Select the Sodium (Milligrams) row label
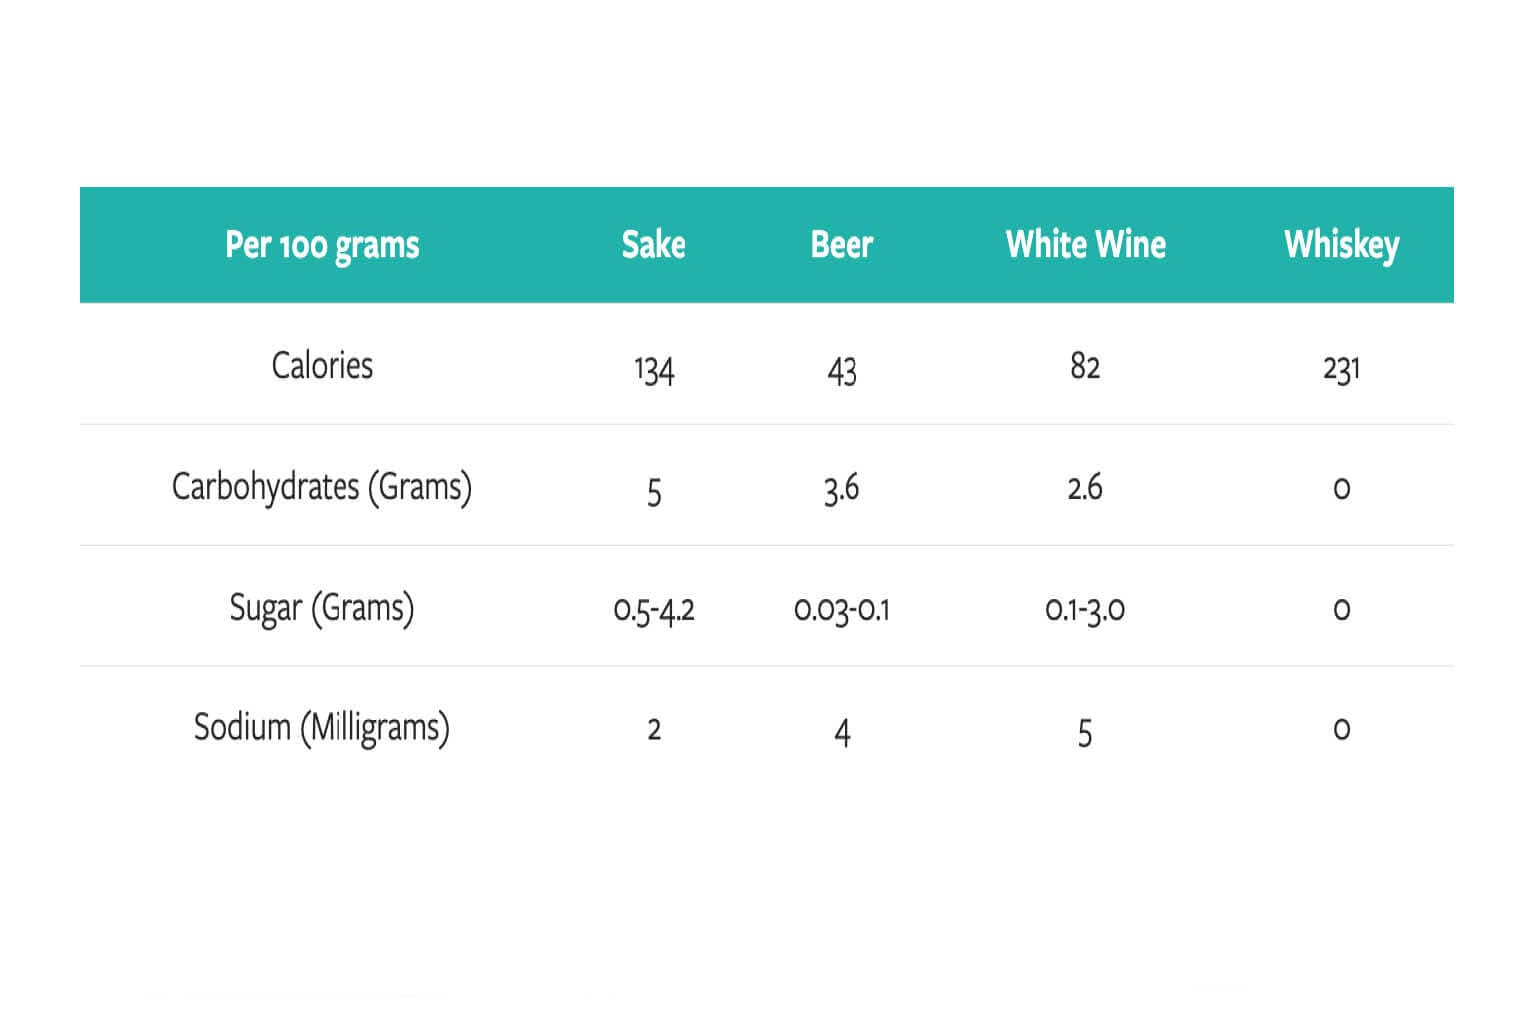The height and width of the screenshot is (1024, 1536). click(x=322, y=728)
